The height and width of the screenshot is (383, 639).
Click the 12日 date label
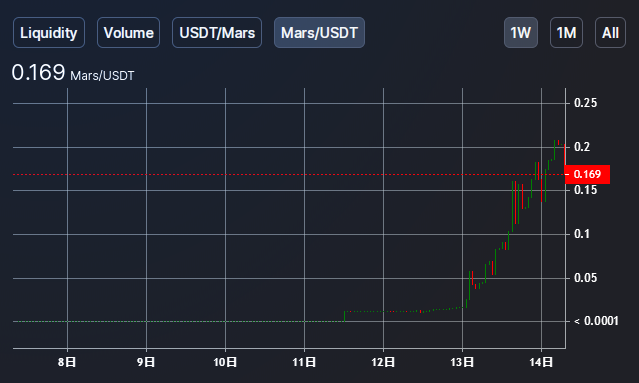pyautogui.click(x=383, y=362)
